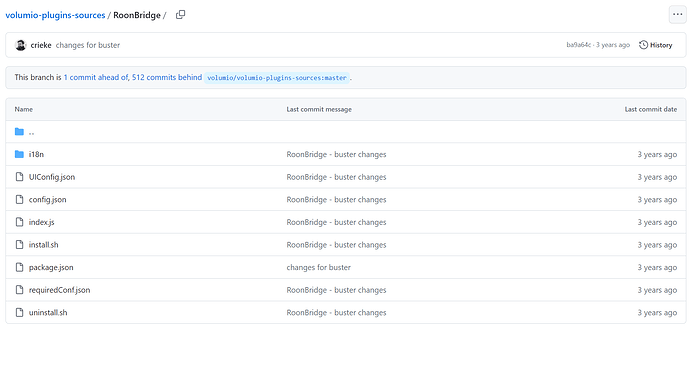
Task: Open the config.json file
Action: (48, 199)
